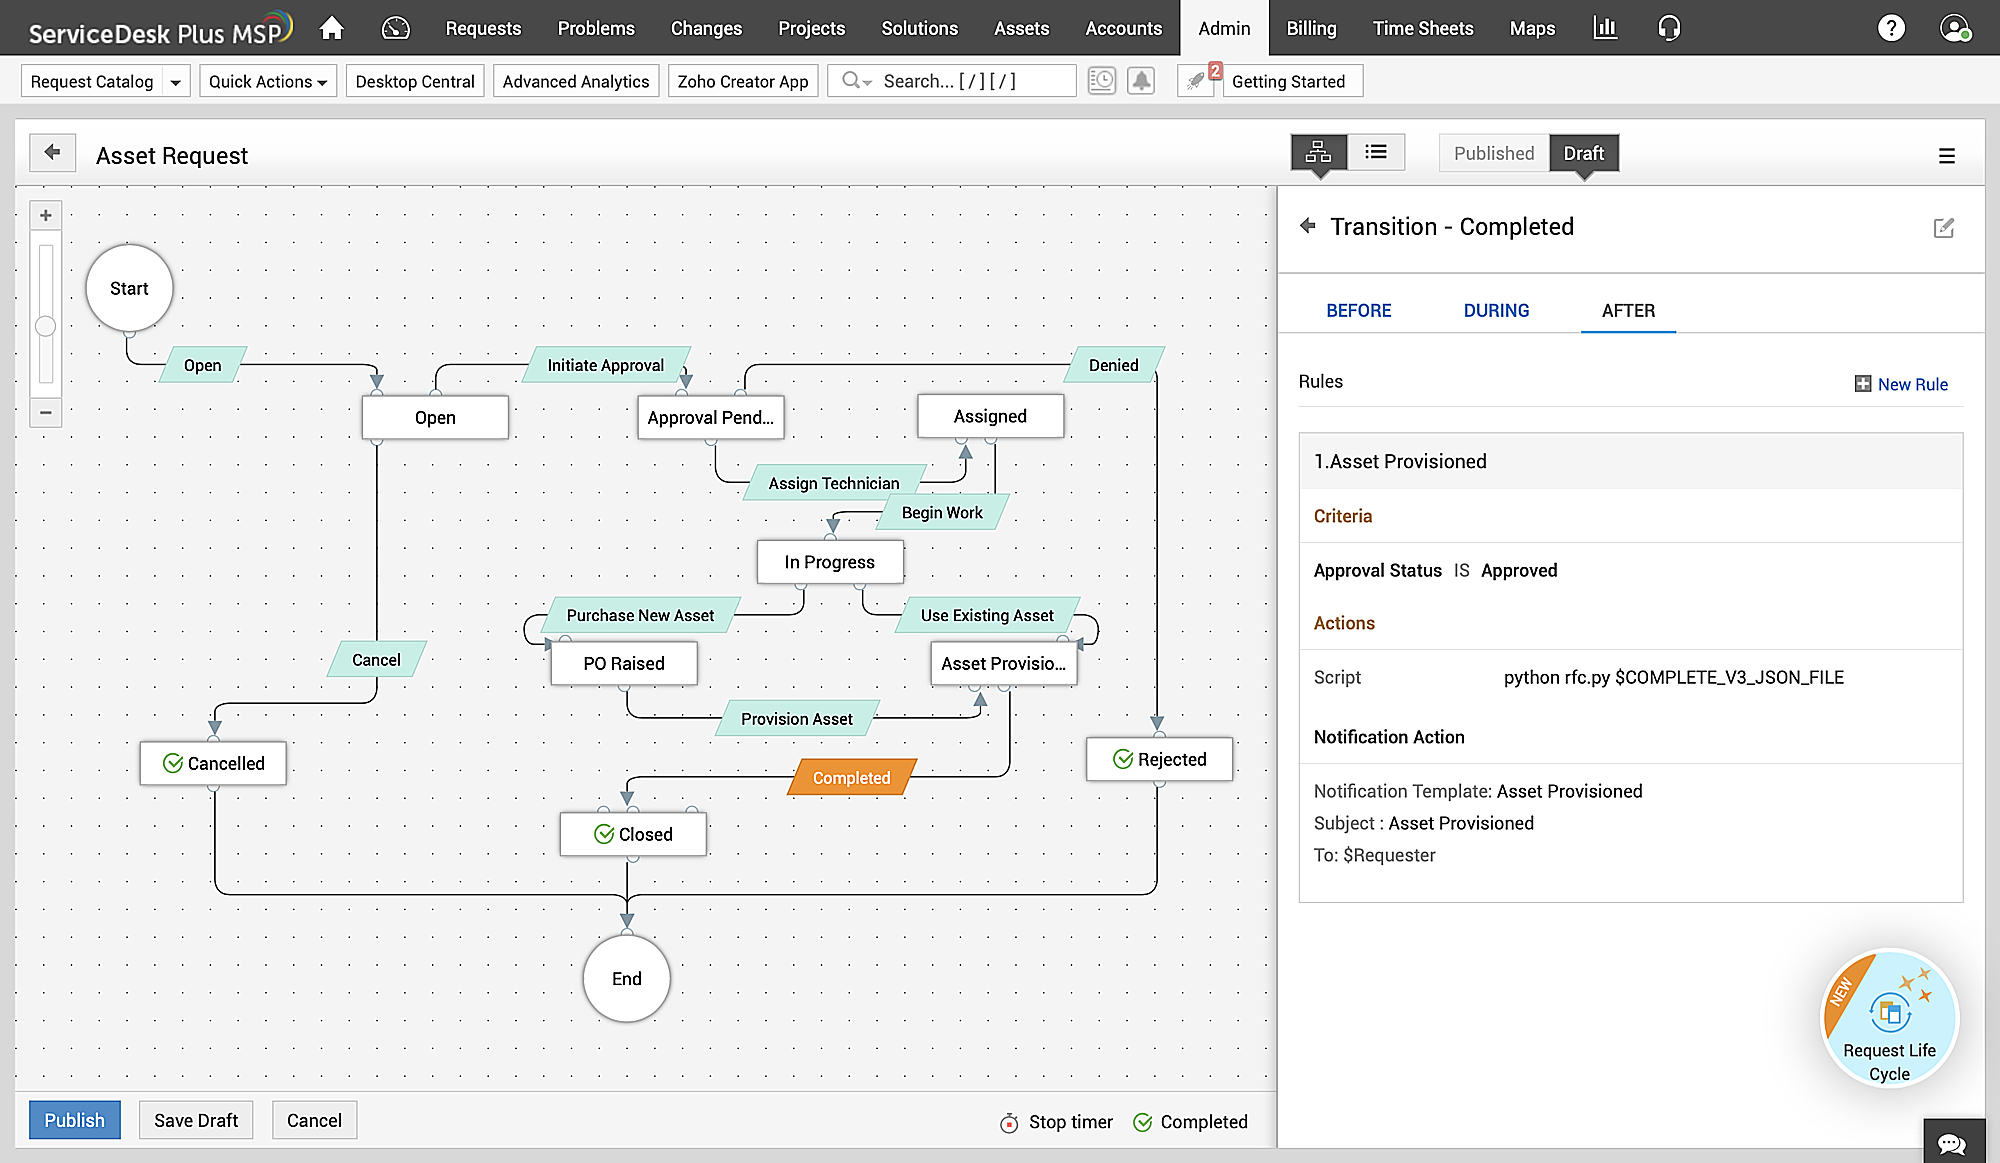
Task: Open the bell notifications icon
Action: point(1141,81)
